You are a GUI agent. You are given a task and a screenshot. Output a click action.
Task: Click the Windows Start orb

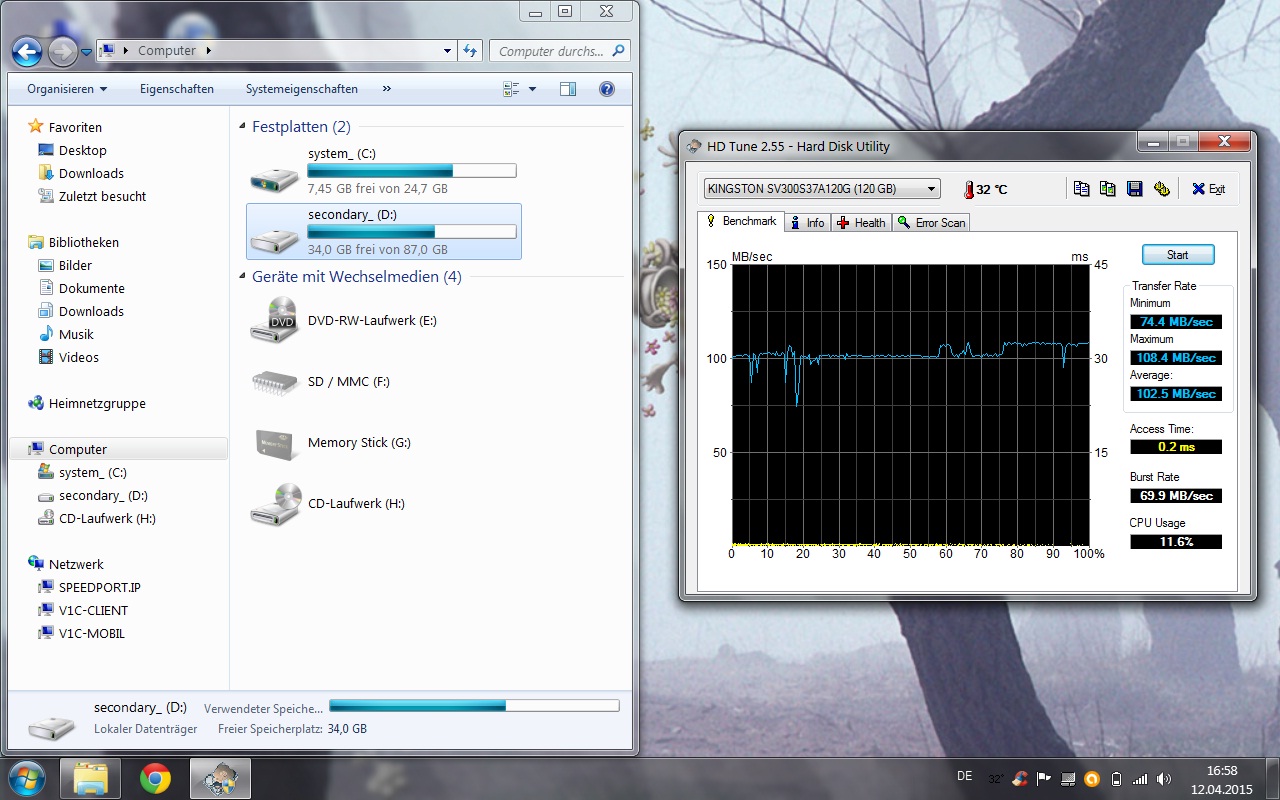[27, 778]
